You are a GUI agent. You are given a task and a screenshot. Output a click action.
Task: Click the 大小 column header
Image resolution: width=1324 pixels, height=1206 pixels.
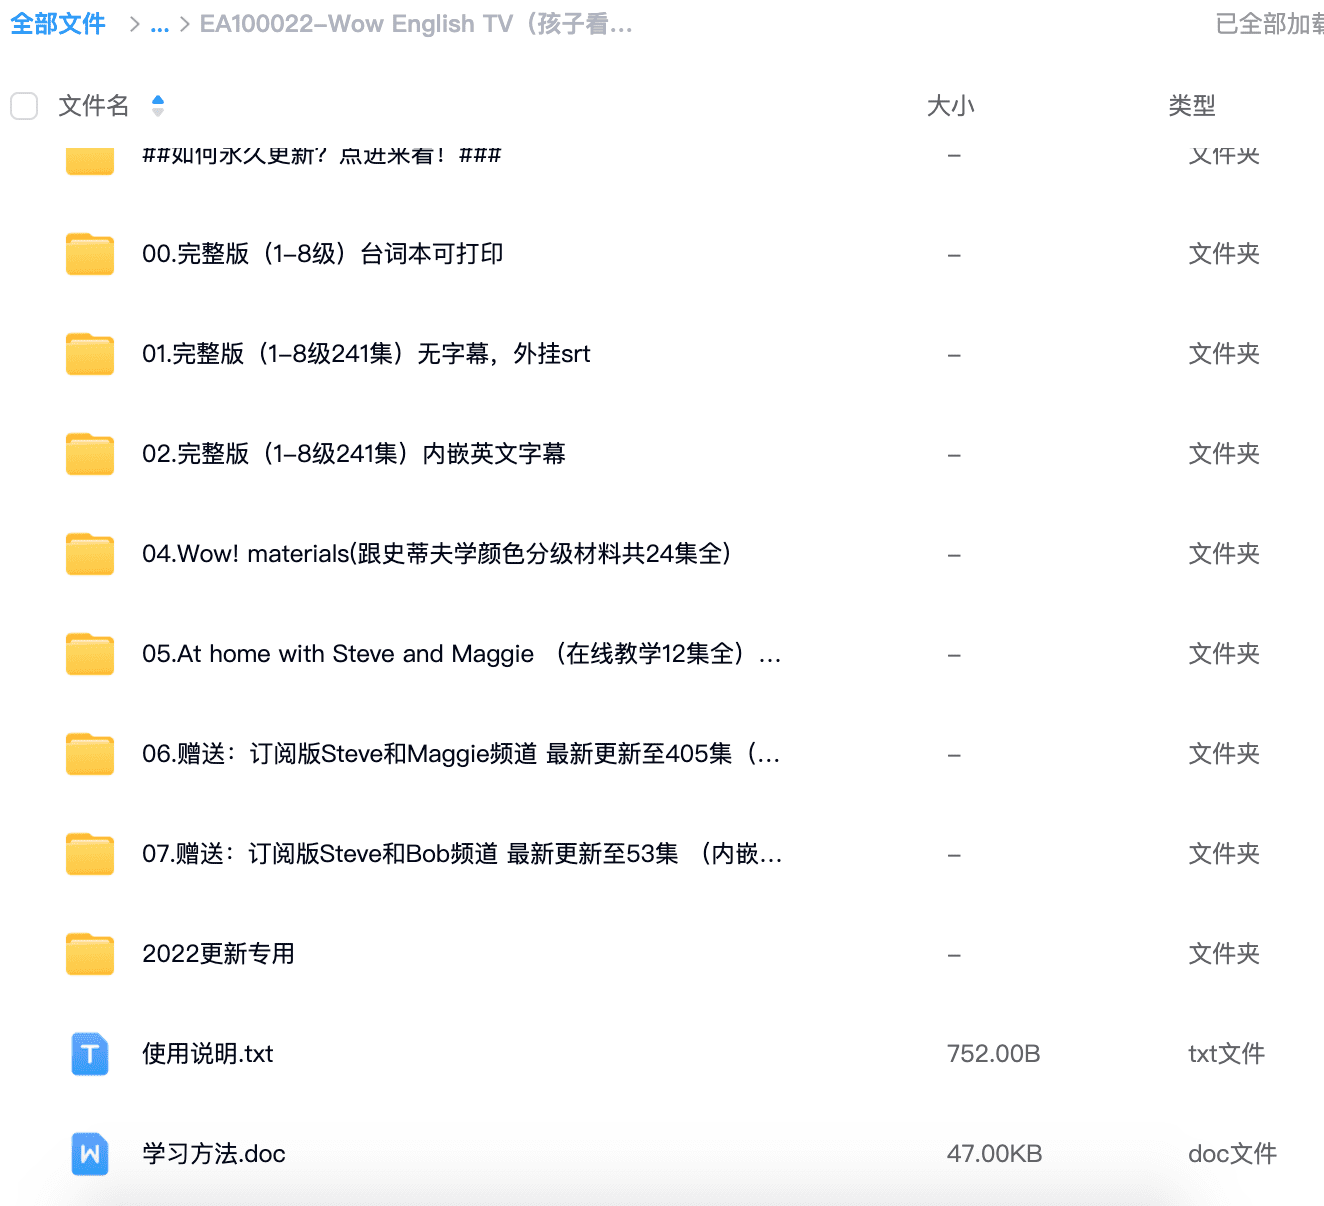point(950,105)
